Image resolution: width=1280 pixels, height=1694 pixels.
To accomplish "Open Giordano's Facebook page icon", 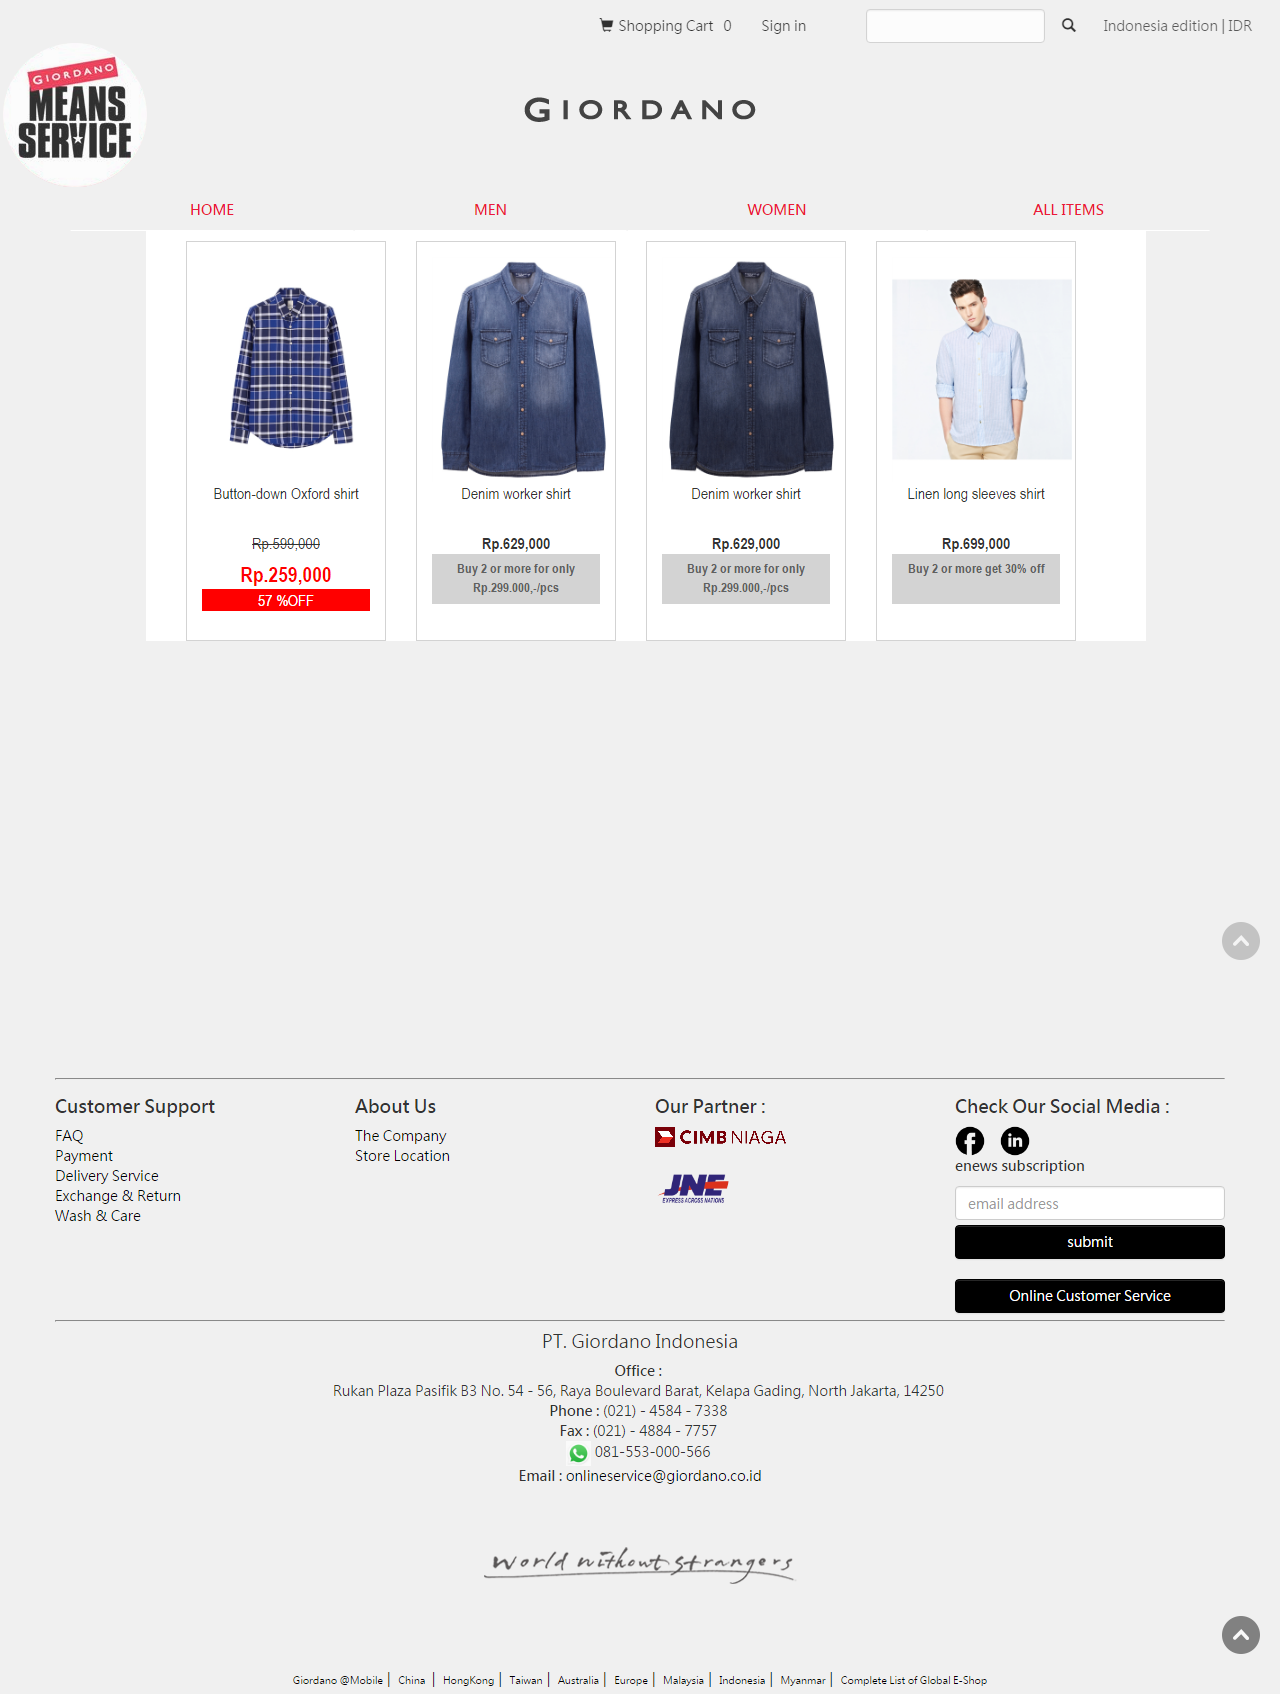I will 970,1141.
